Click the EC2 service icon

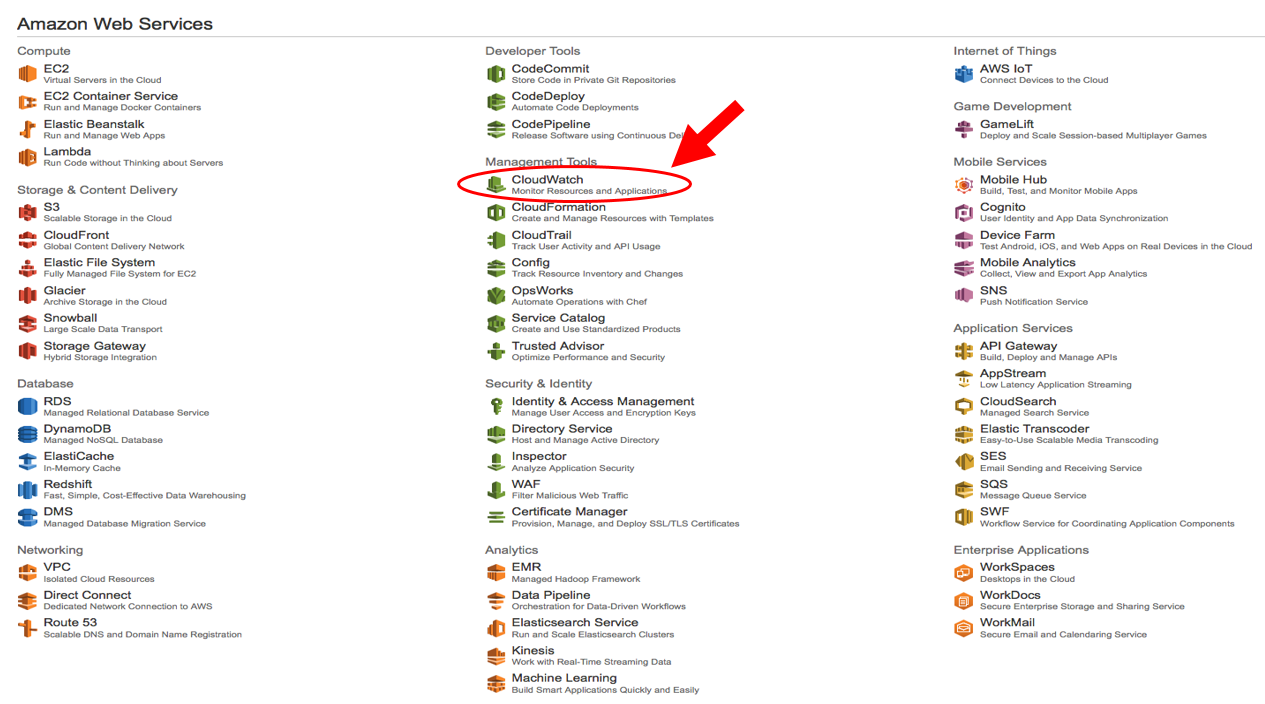tap(27, 74)
